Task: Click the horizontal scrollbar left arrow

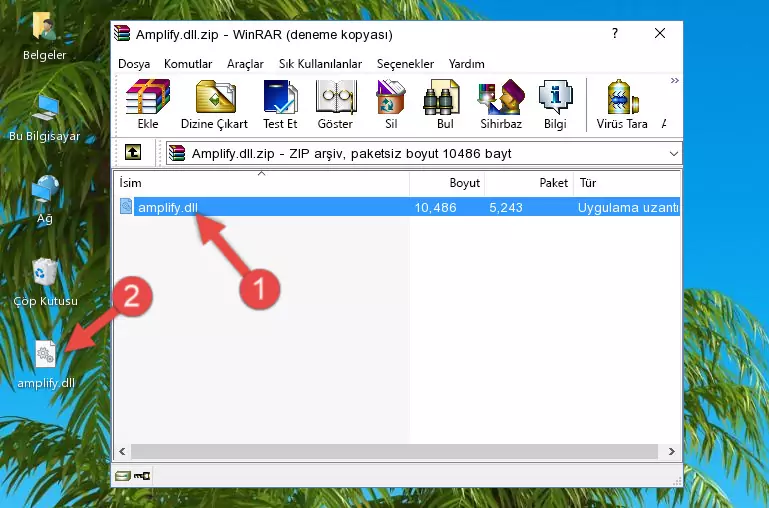Action: pyautogui.click(x=122, y=451)
